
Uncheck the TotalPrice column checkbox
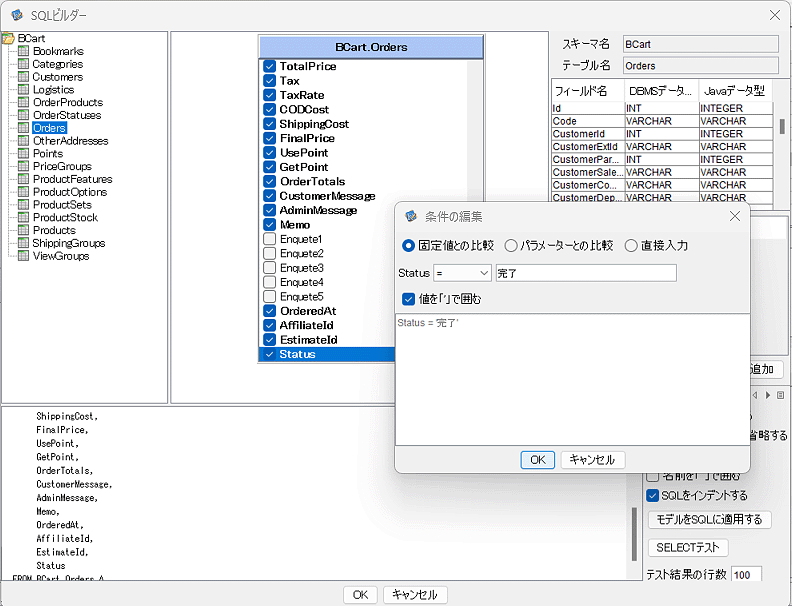(270, 66)
